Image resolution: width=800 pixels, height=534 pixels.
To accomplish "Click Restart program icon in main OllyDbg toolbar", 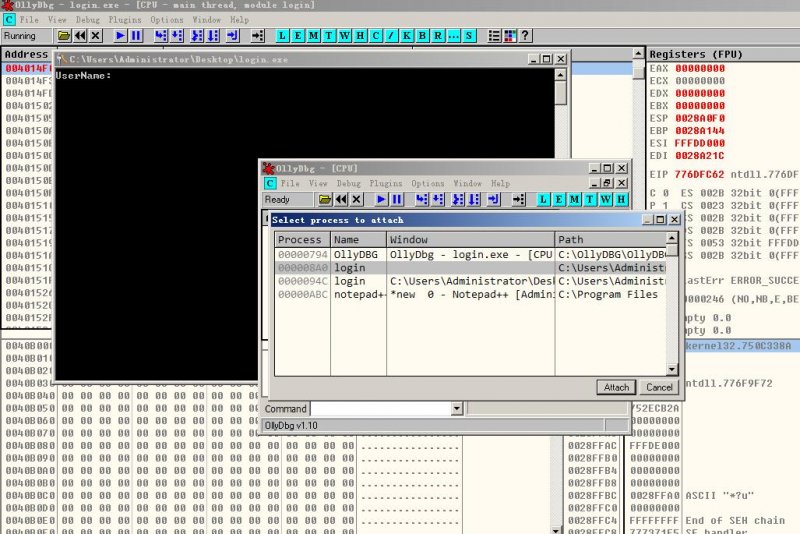I will point(80,36).
